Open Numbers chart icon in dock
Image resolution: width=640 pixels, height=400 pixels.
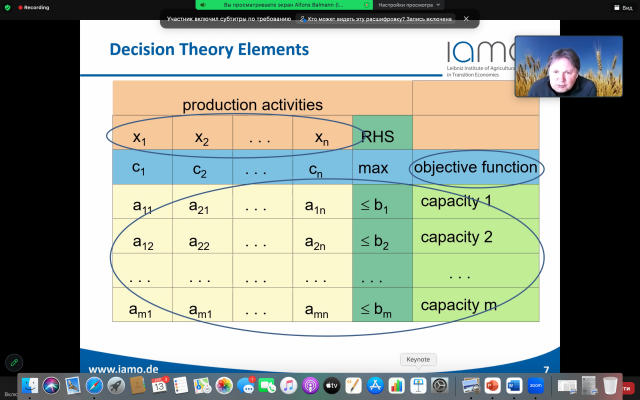coord(396,386)
